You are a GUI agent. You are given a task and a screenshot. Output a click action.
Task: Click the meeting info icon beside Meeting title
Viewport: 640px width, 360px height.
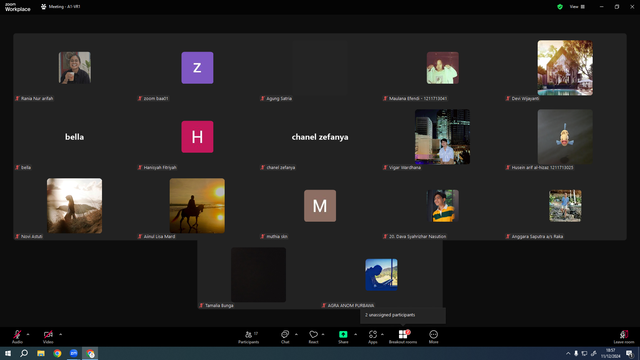click(x=43, y=7)
